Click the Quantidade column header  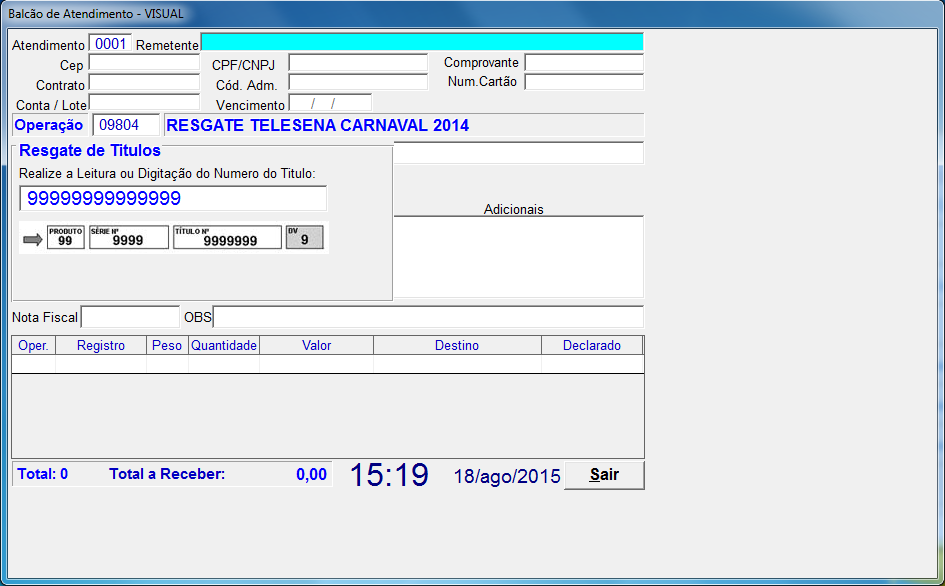coord(224,345)
